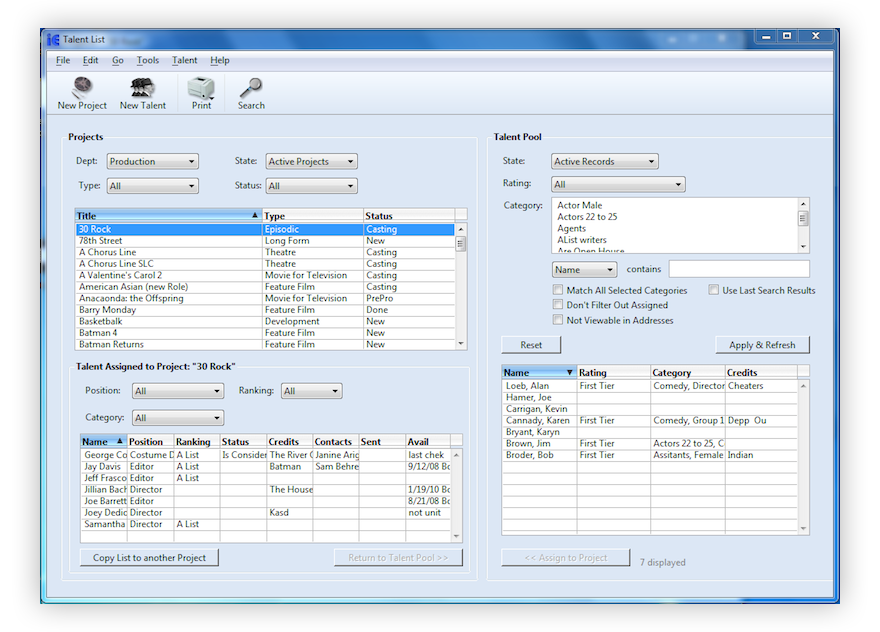Click the contains search text field
Image resolution: width=880 pixels, height=632 pixels.
[x=739, y=269]
